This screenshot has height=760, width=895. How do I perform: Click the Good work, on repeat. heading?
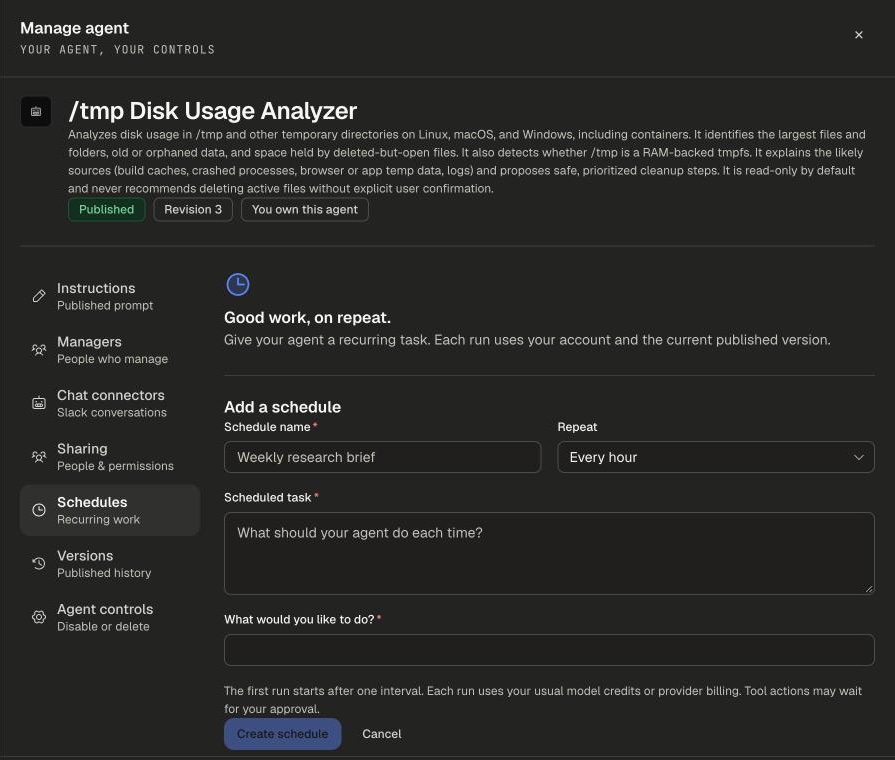tap(307, 317)
